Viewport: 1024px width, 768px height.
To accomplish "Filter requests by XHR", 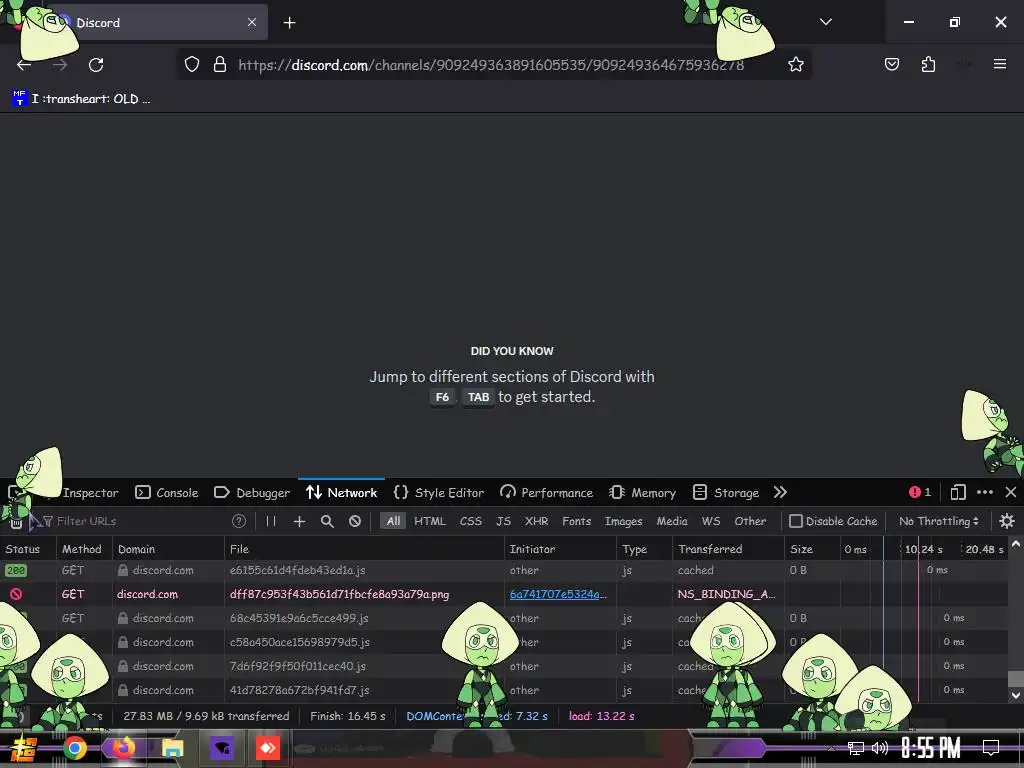I will 537,521.
